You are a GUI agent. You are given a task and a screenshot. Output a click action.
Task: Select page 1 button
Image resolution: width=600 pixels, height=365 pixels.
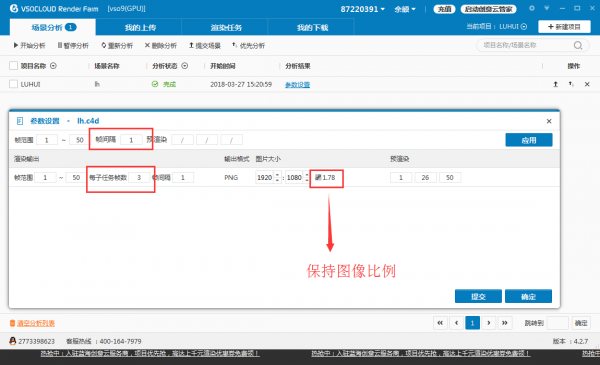coord(473,323)
